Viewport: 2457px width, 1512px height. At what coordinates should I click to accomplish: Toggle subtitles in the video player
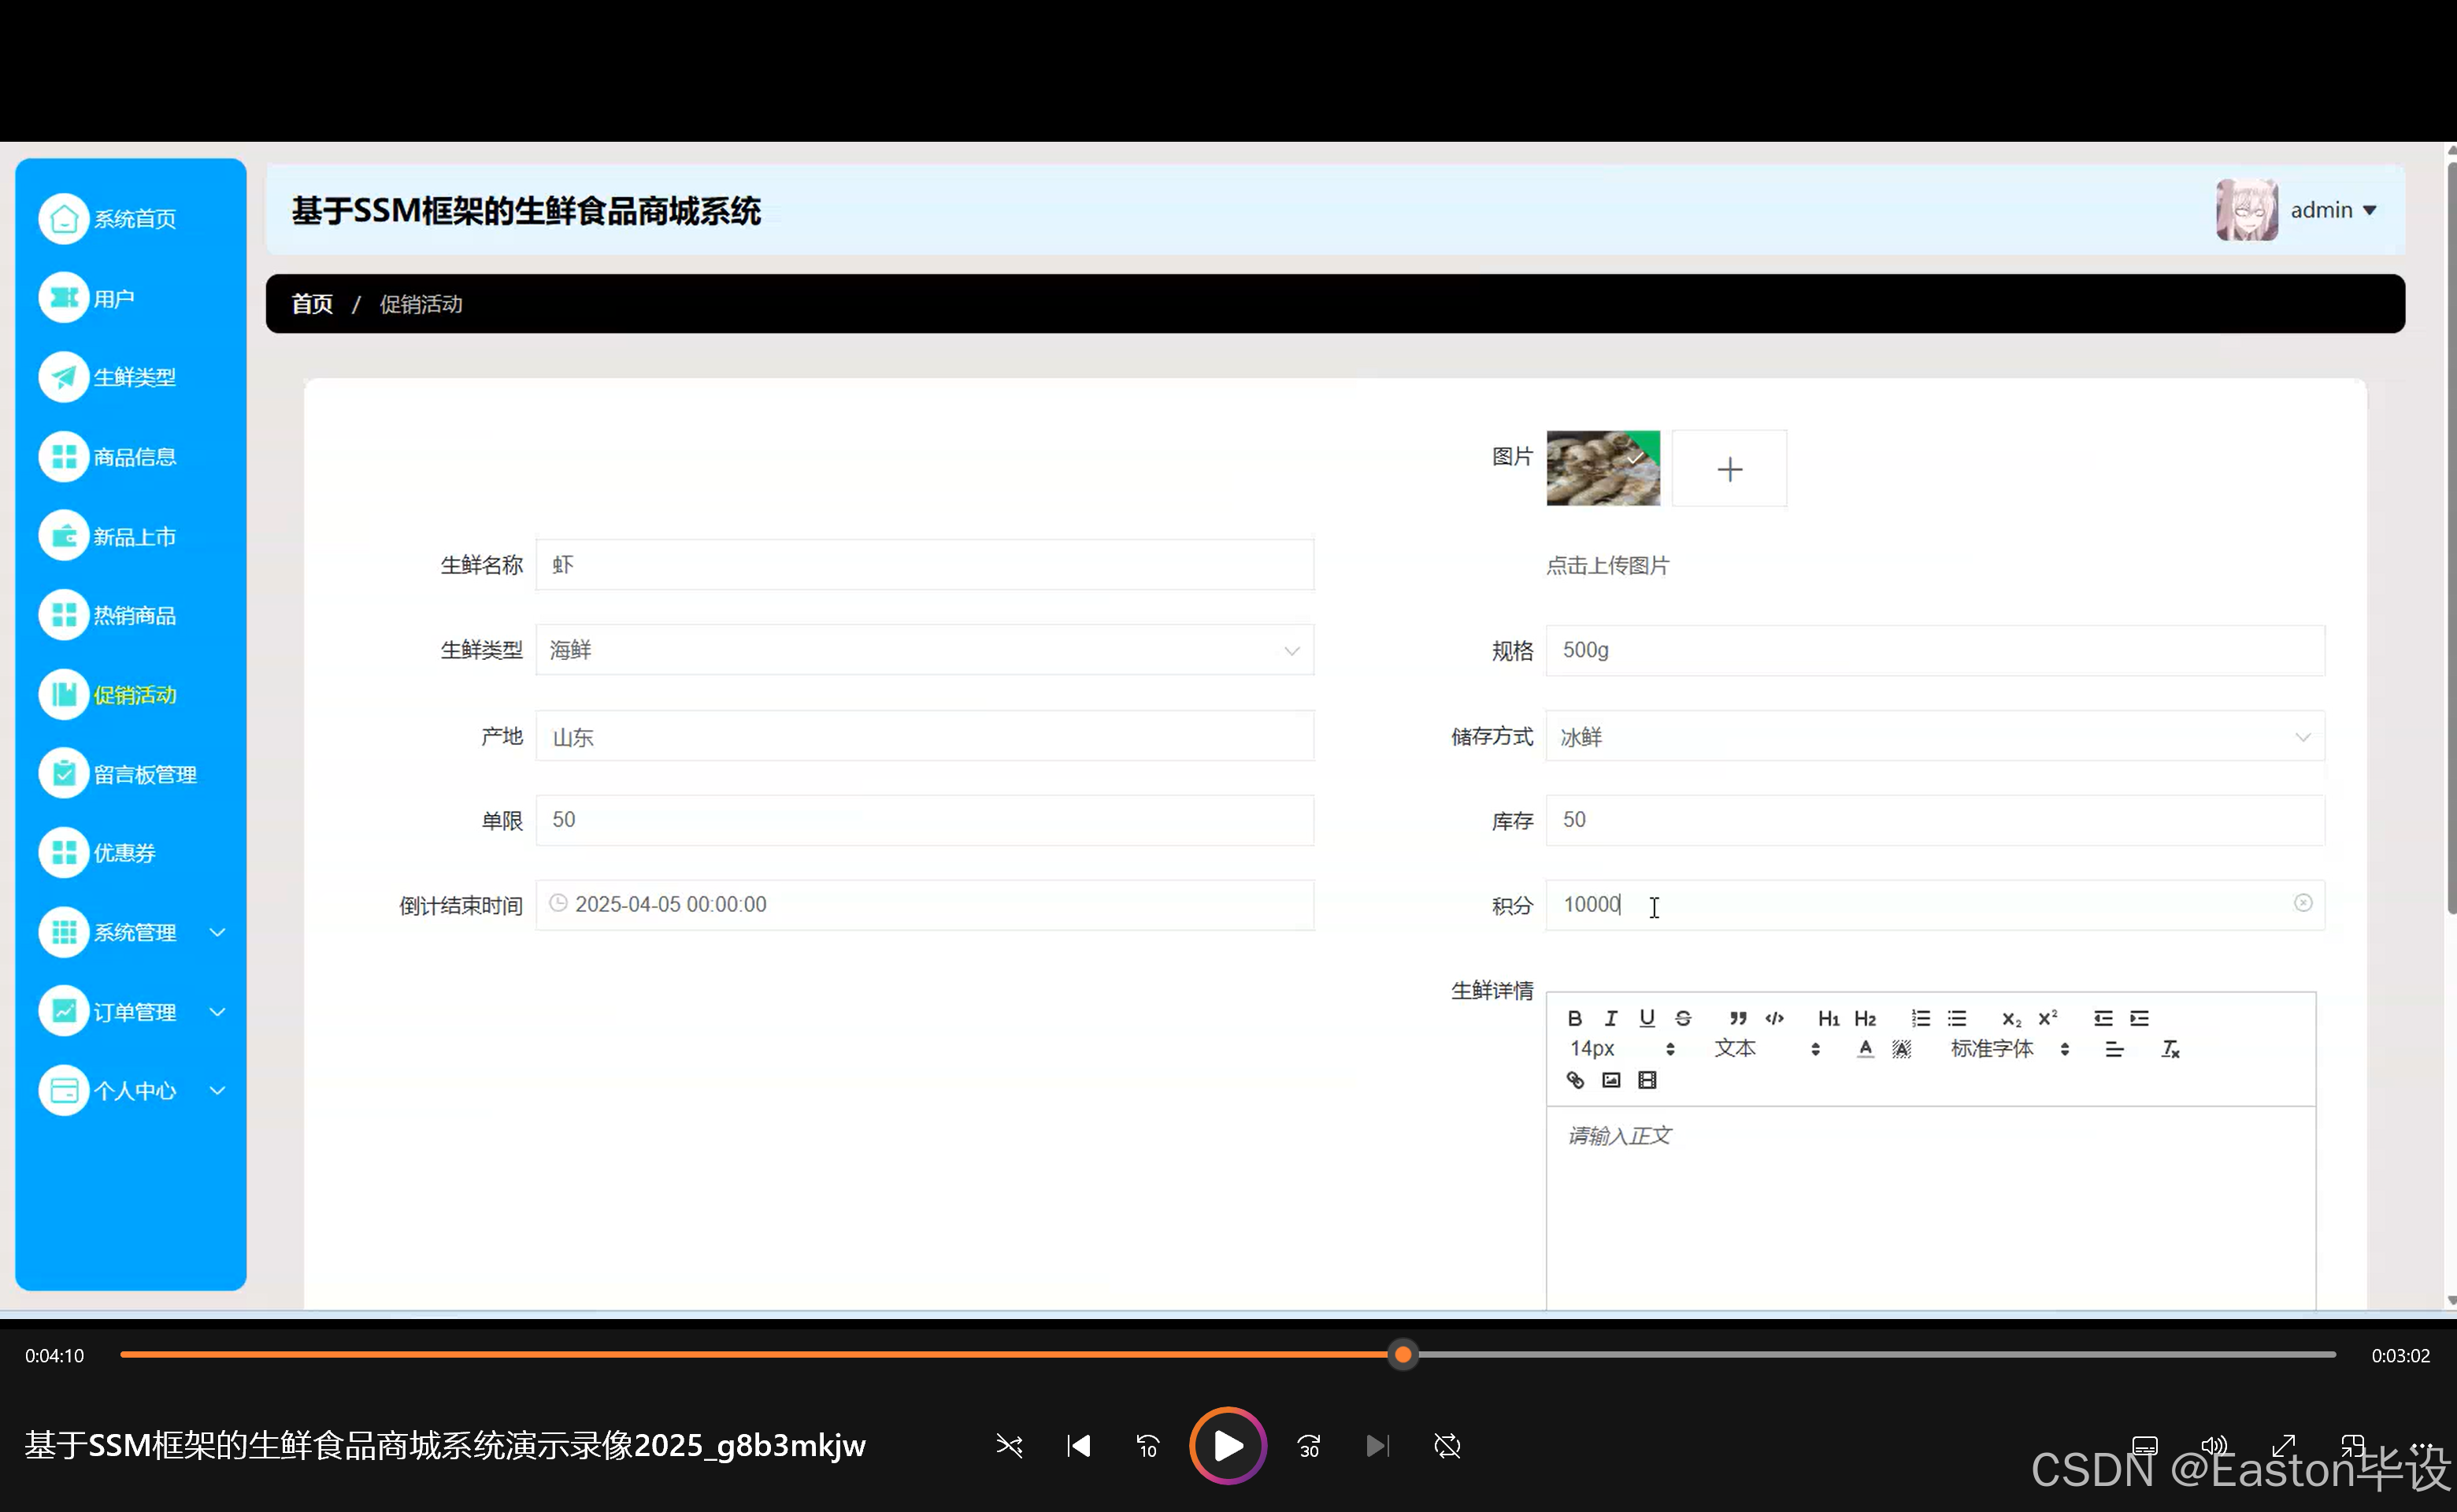tap(2144, 1446)
